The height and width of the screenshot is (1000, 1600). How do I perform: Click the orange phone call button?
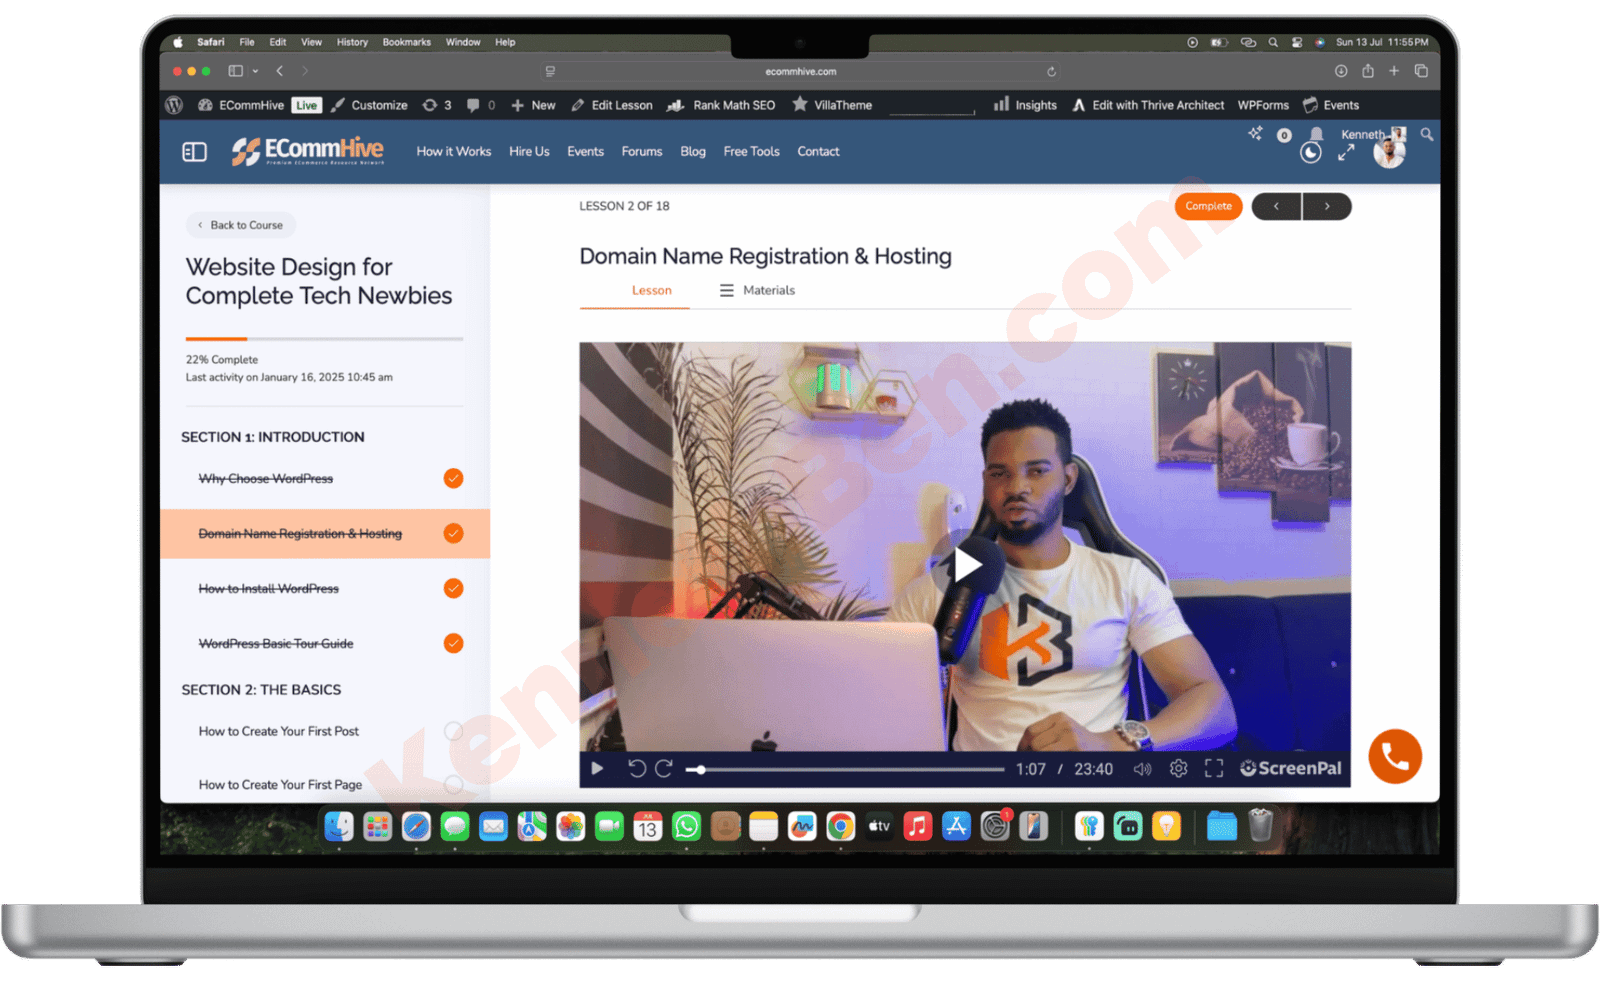coord(1395,757)
